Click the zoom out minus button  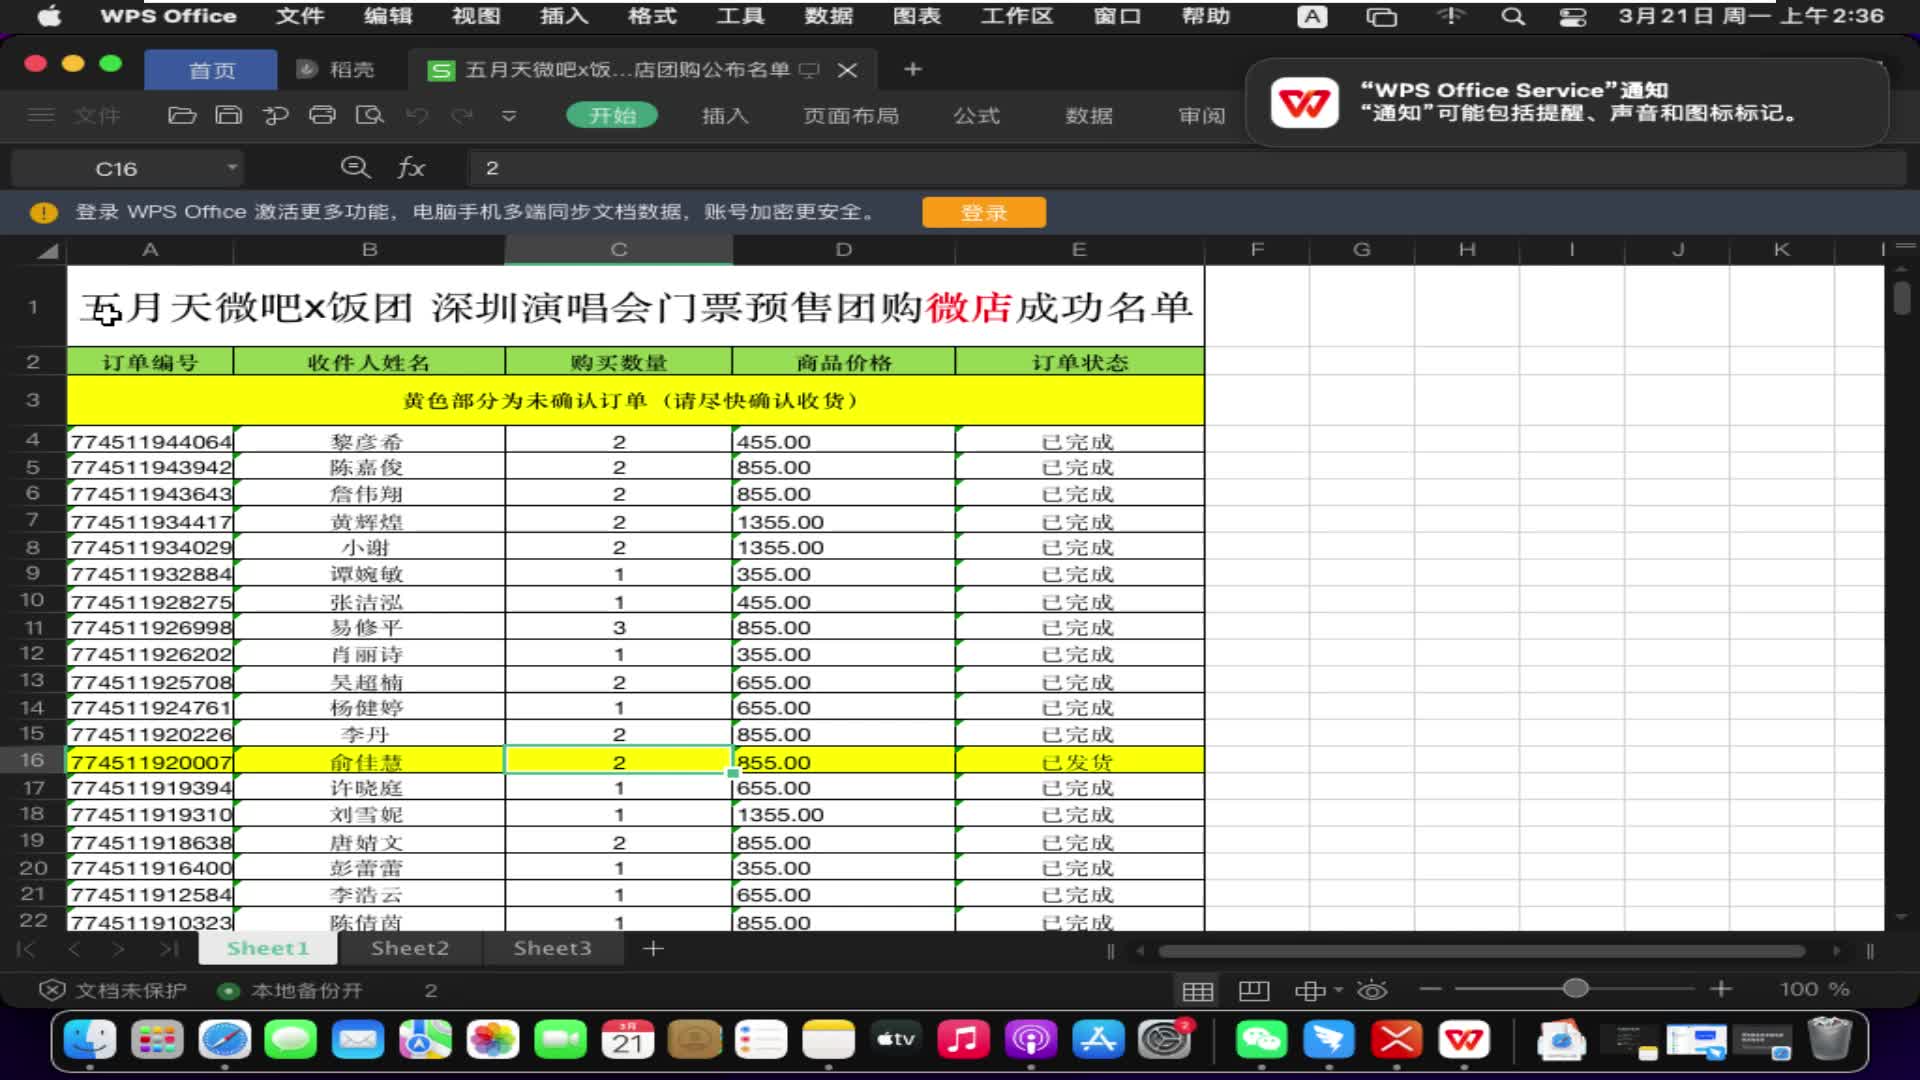click(x=1431, y=990)
